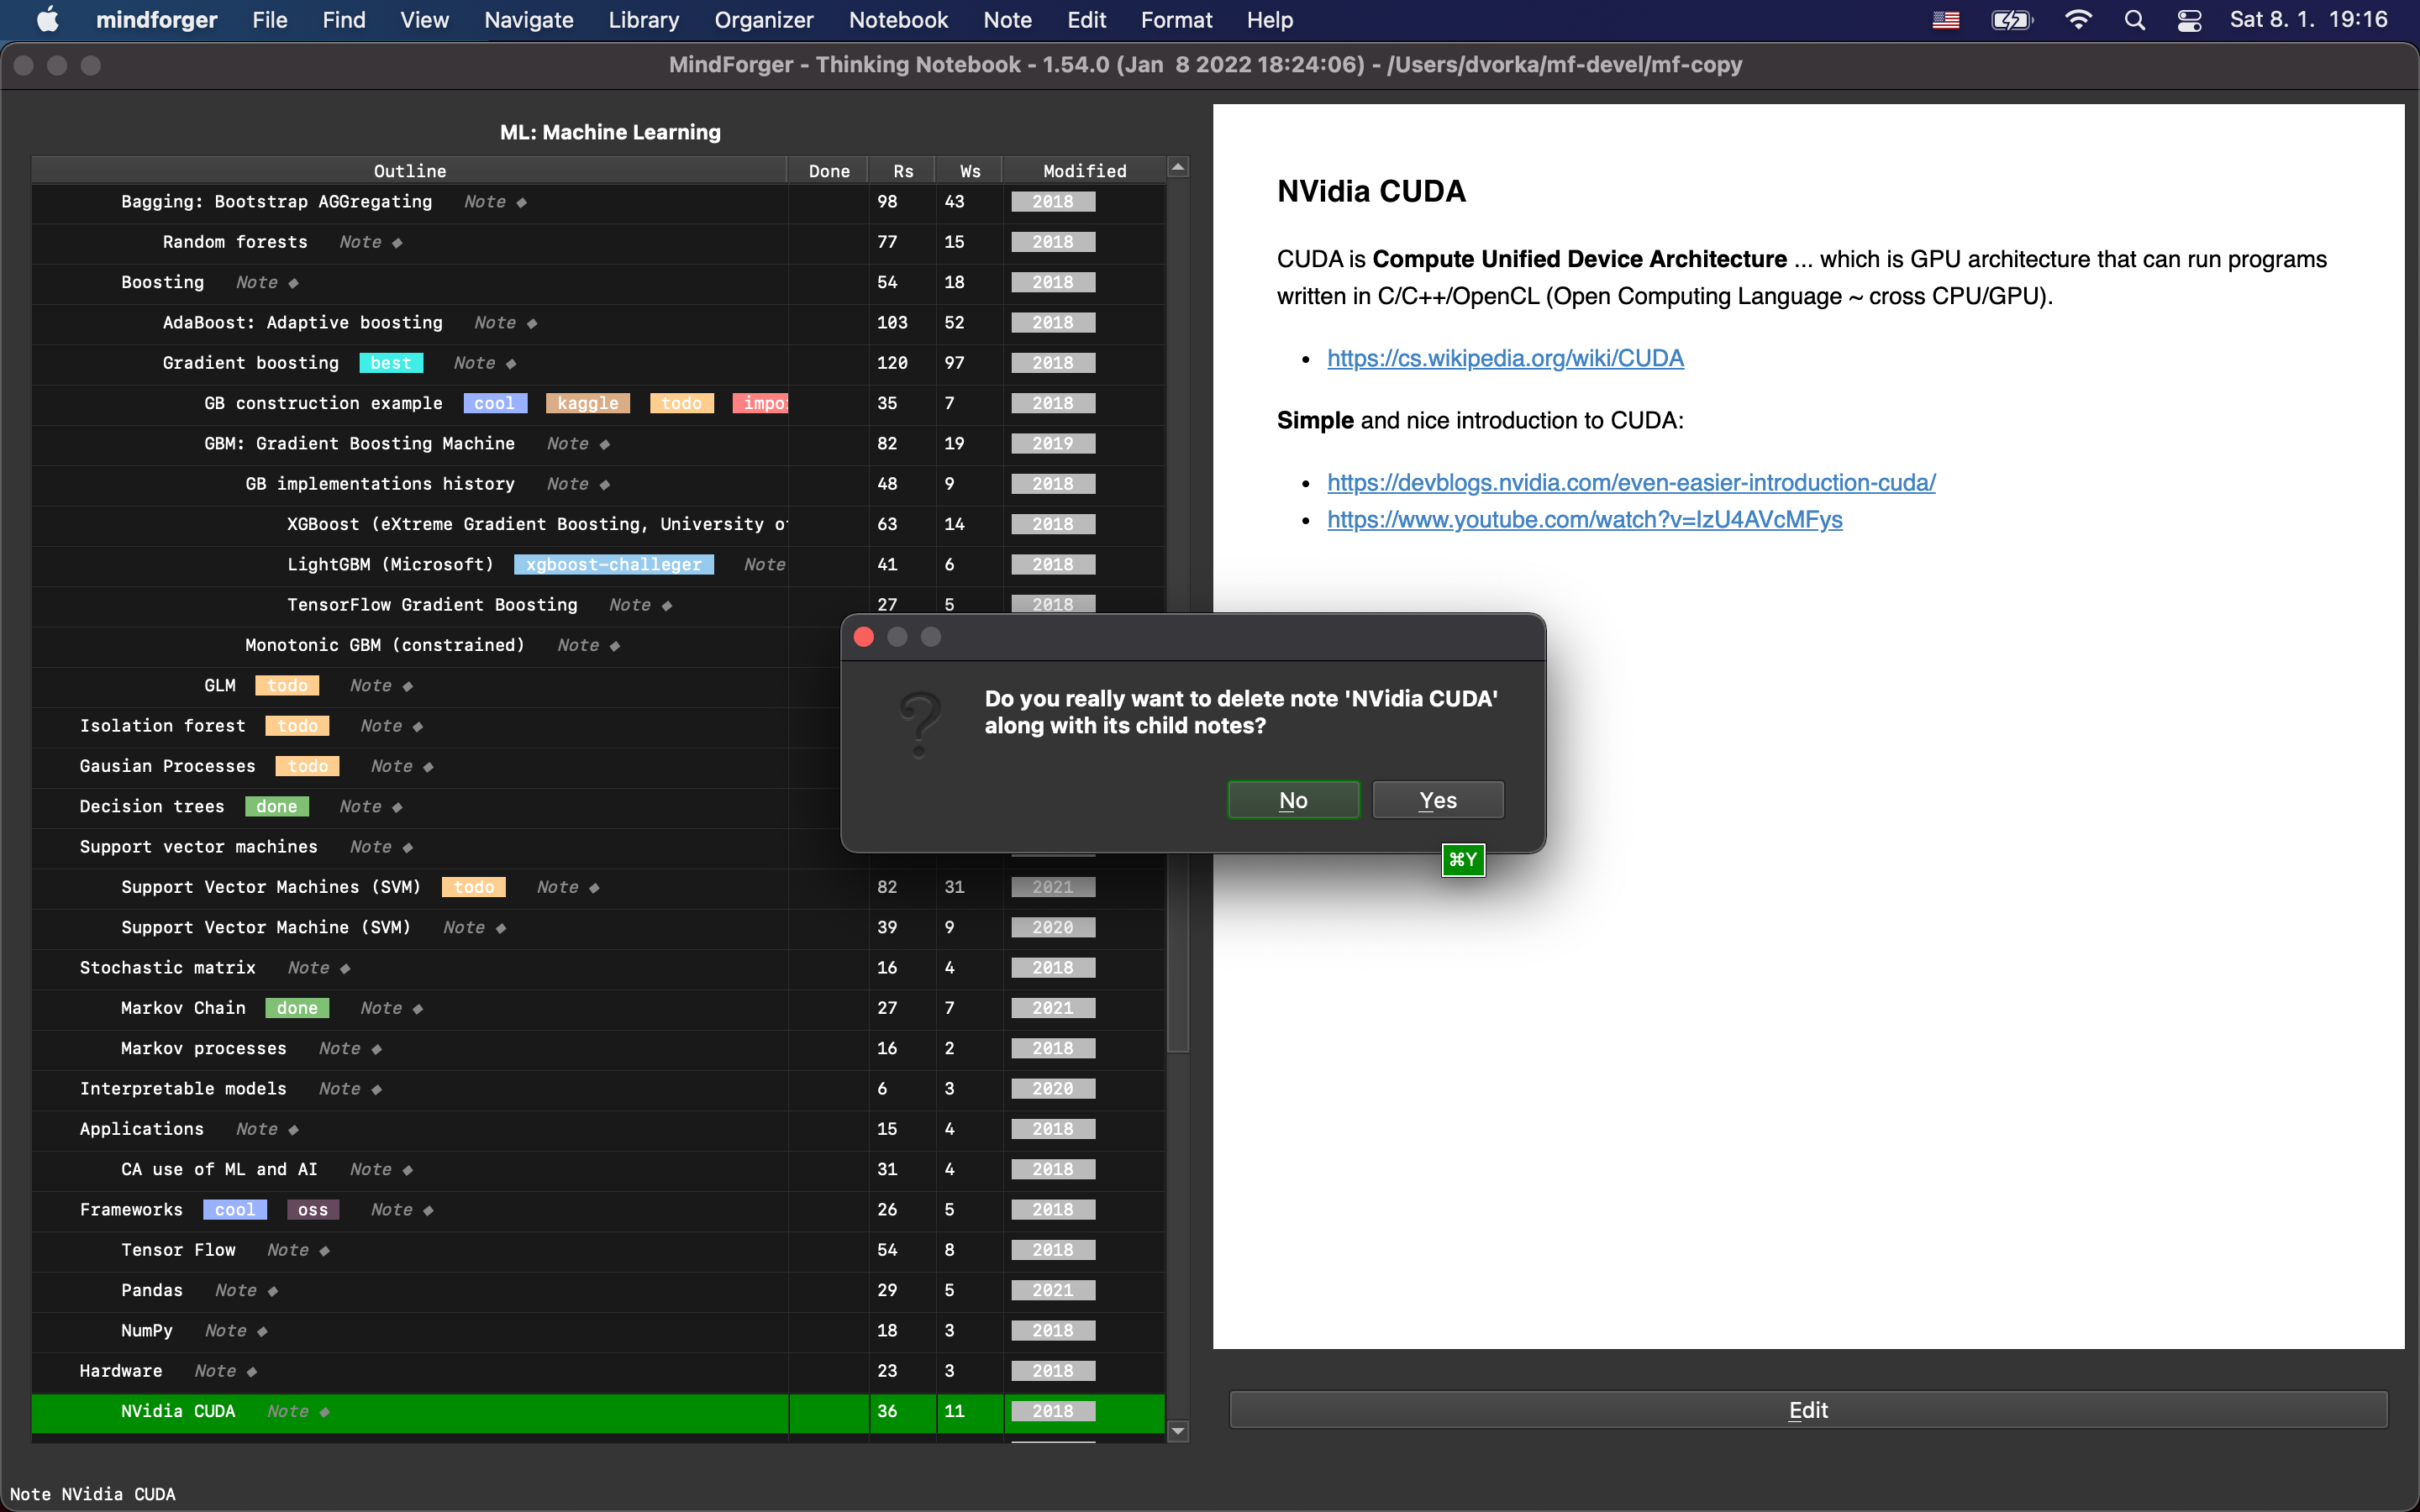Click the todo tag on the GLM row

click(x=286, y=685)
